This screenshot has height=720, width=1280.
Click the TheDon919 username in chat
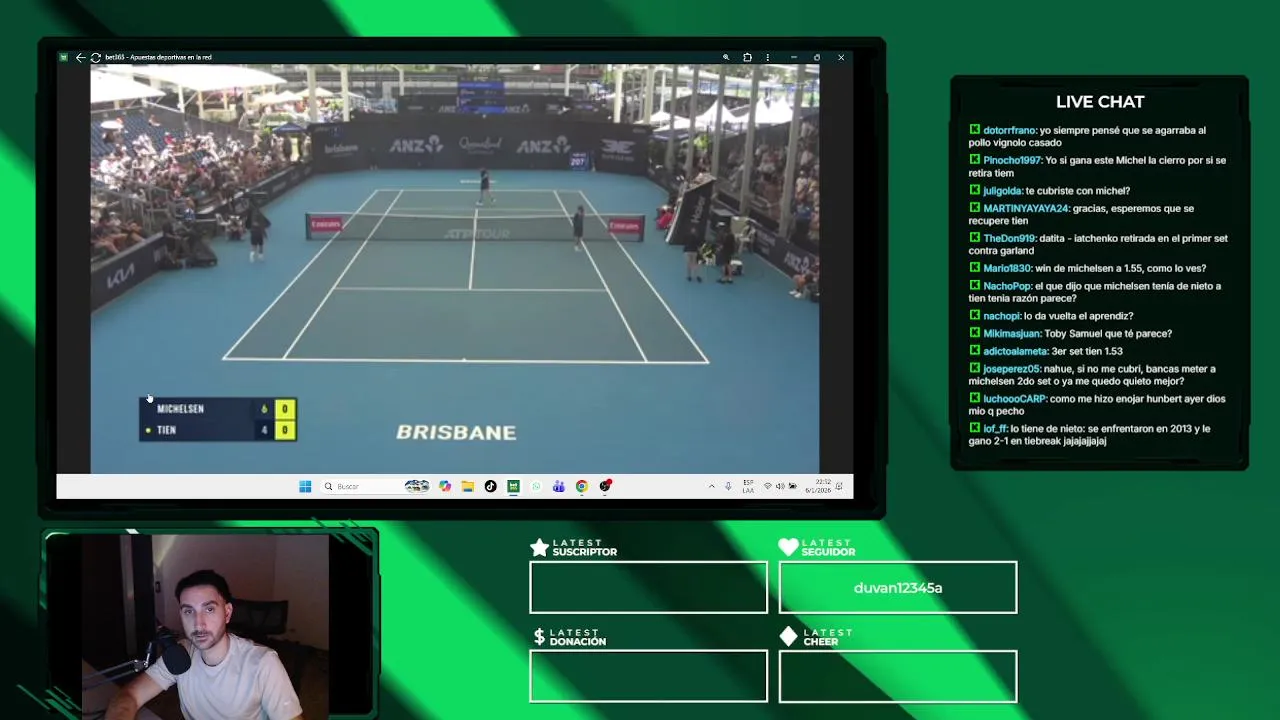(x=1009, y=239)
